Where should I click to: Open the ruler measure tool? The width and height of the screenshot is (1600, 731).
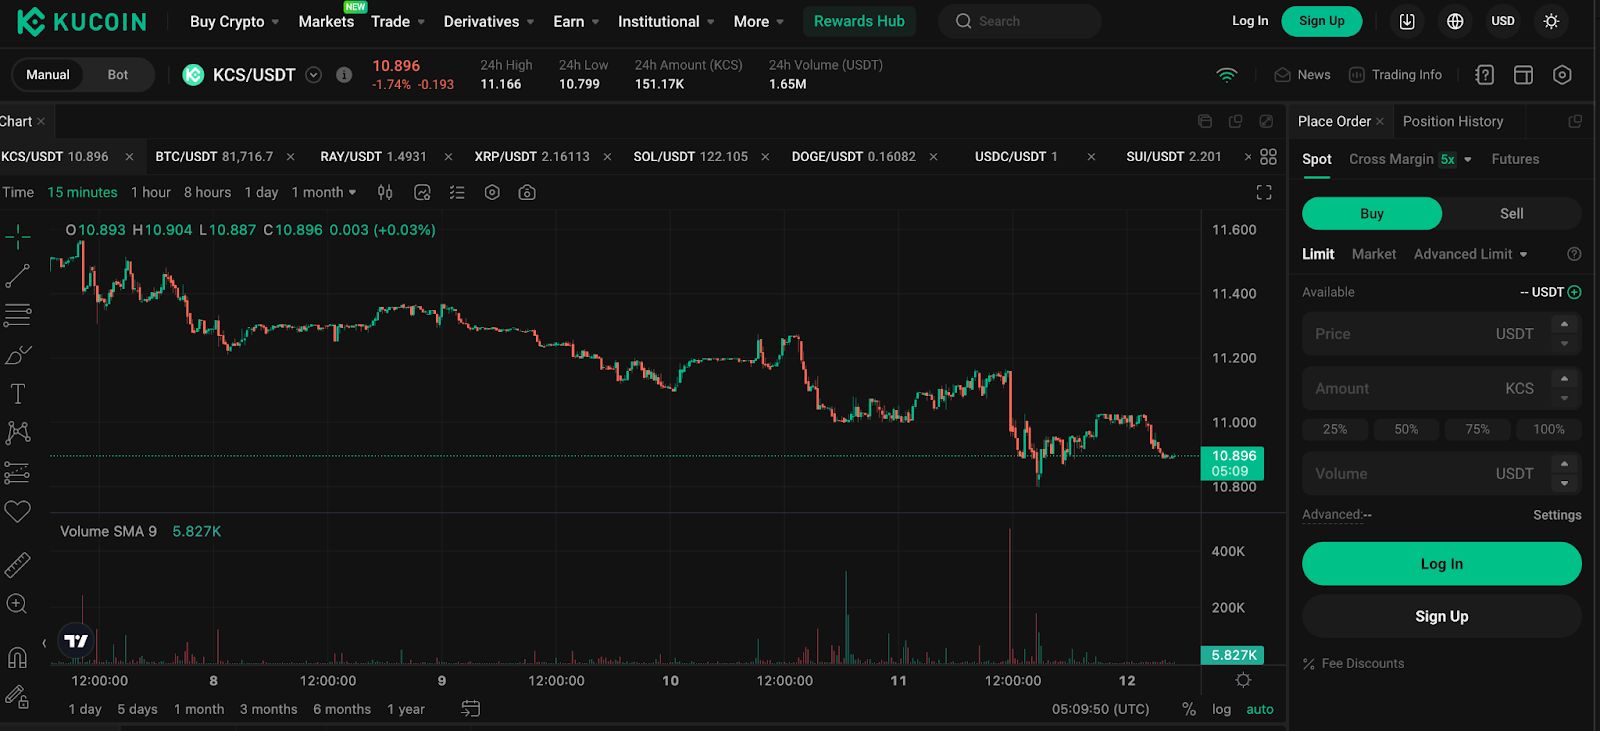(x=17, y=565)
